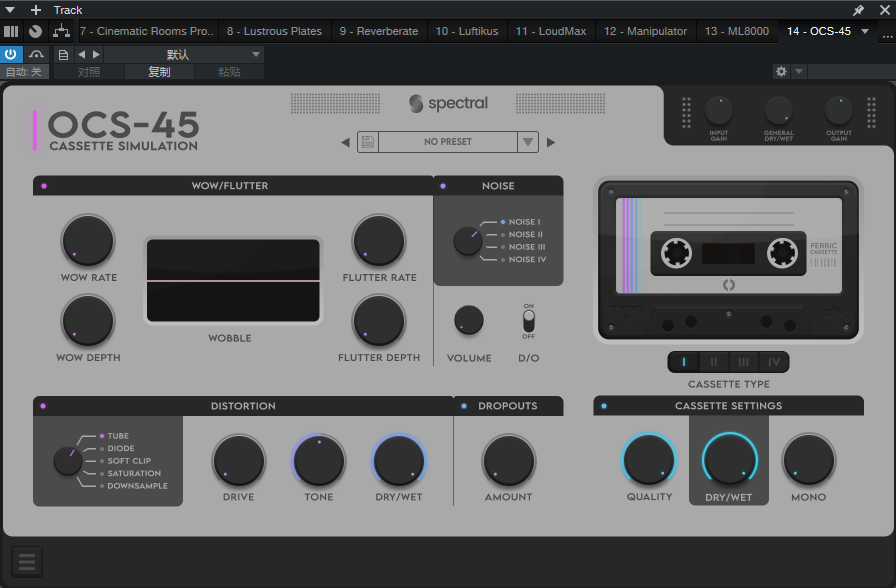
Task: Toggle the WOW/FLUTTER section enable dot
Action: (x=44, y=186)
